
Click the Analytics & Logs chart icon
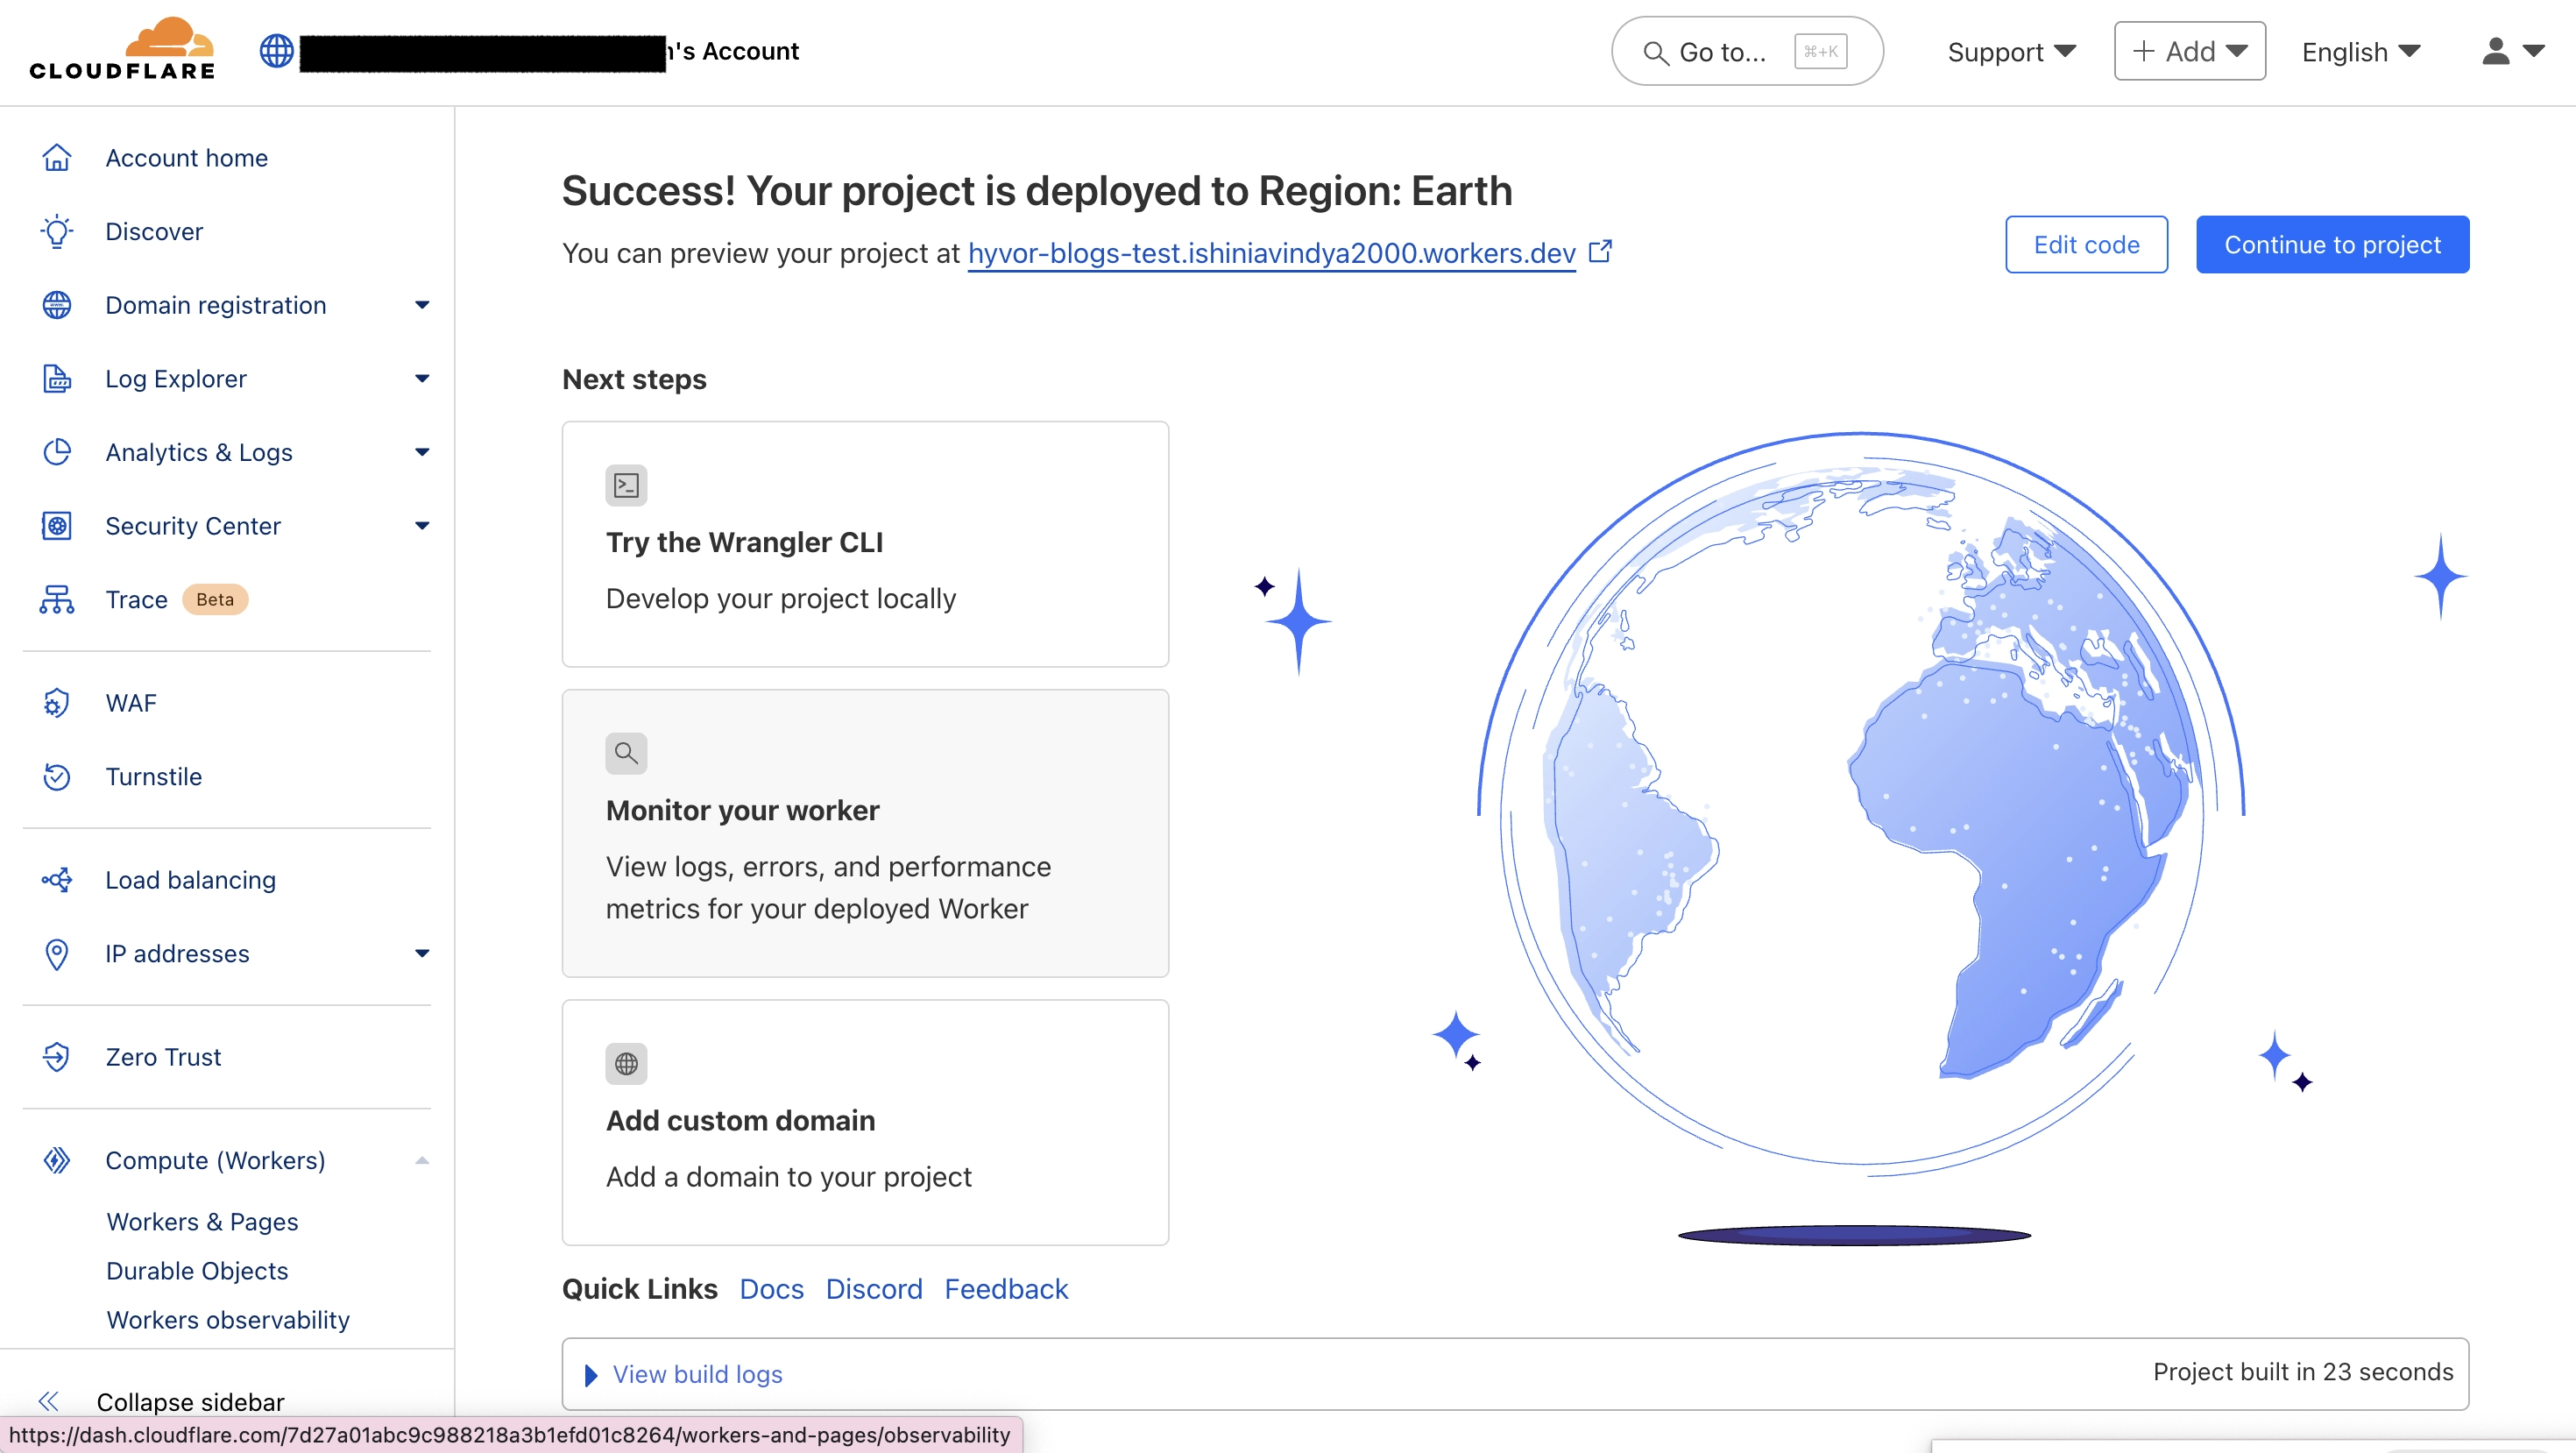[x=57, y=453]
